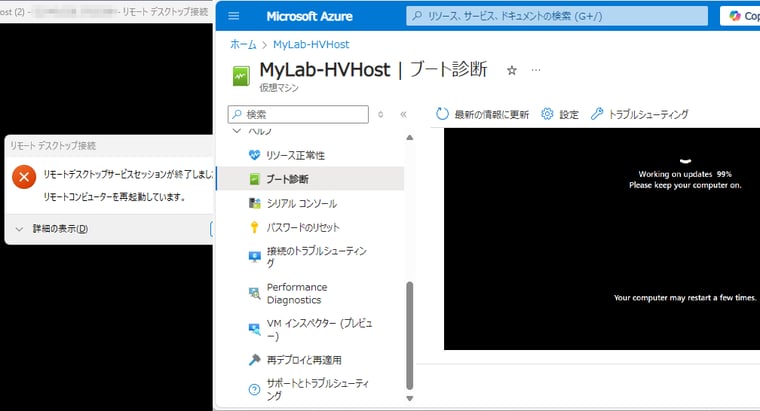760x411 pixels.
Task: Click the Performance Diagnostics icon
Action: point(254,293)
